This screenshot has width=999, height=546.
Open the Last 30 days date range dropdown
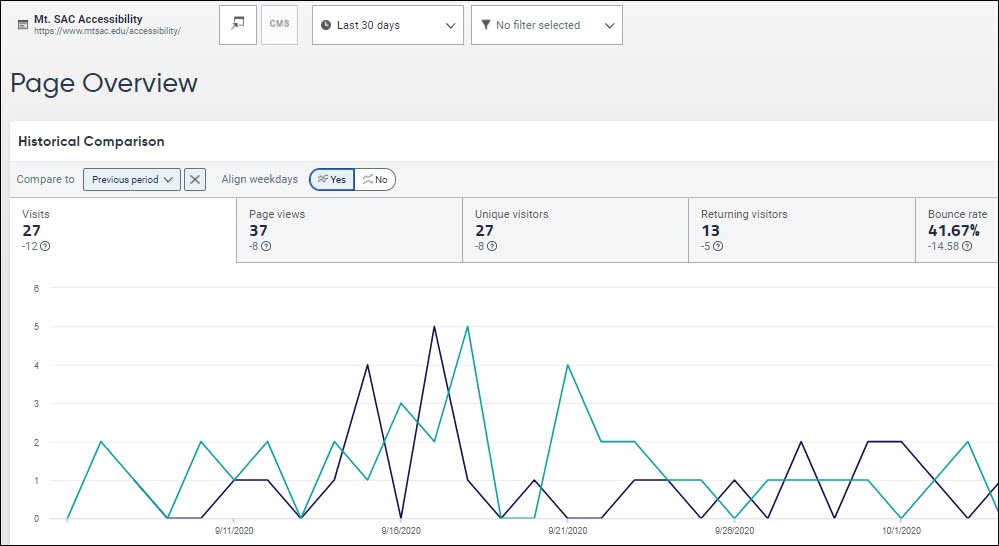click(x=387, y=25)
